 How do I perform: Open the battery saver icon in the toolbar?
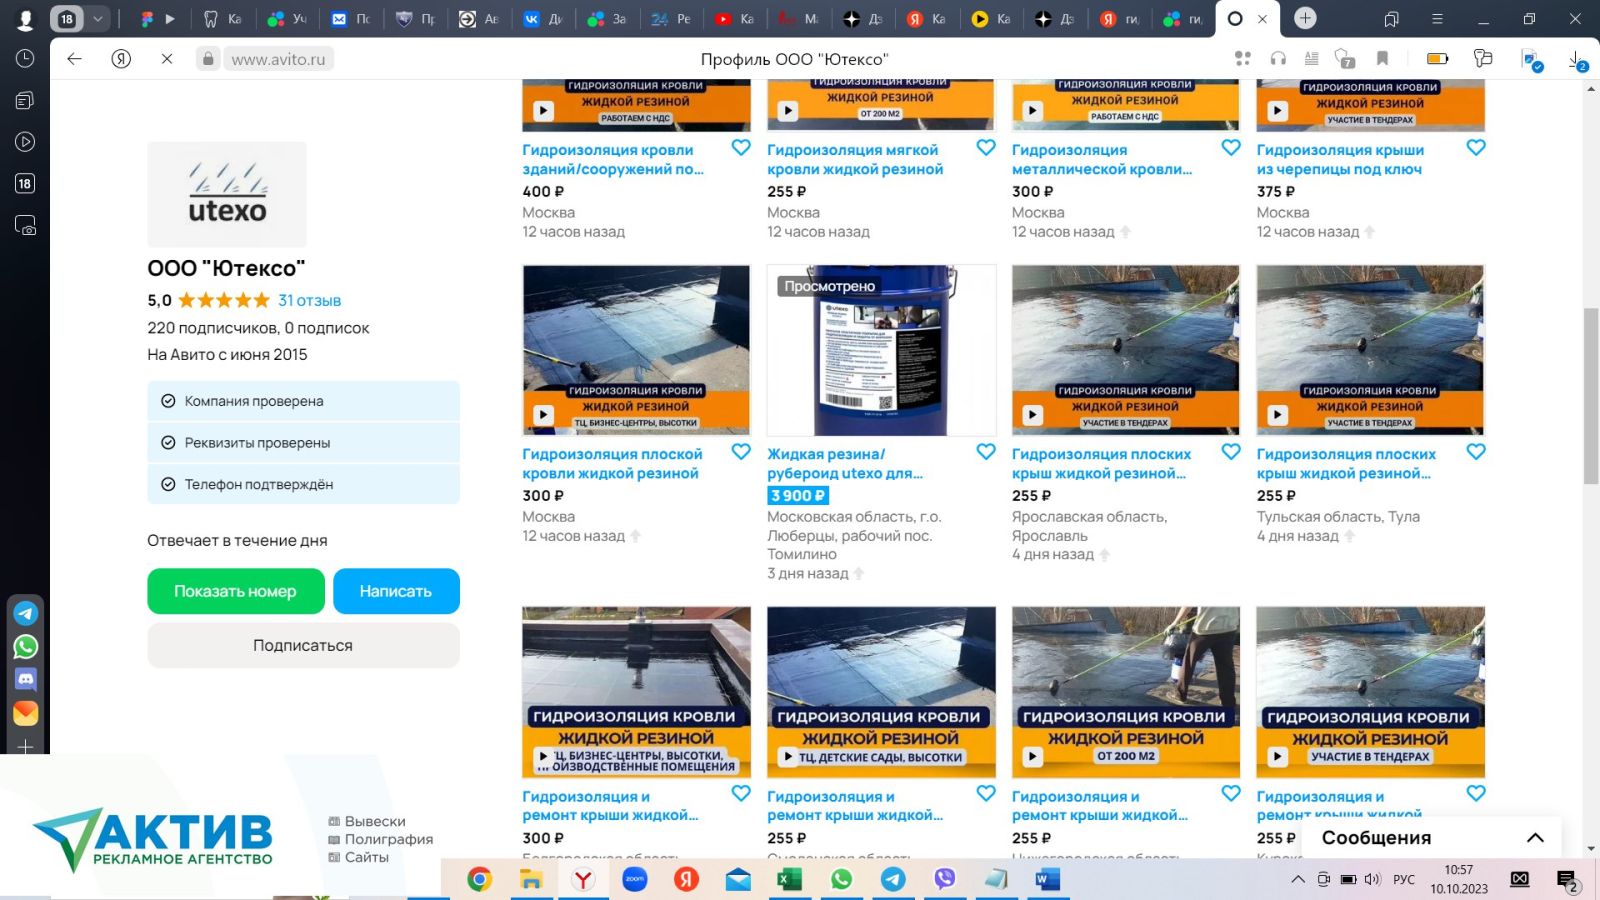tap(1437, 59)
